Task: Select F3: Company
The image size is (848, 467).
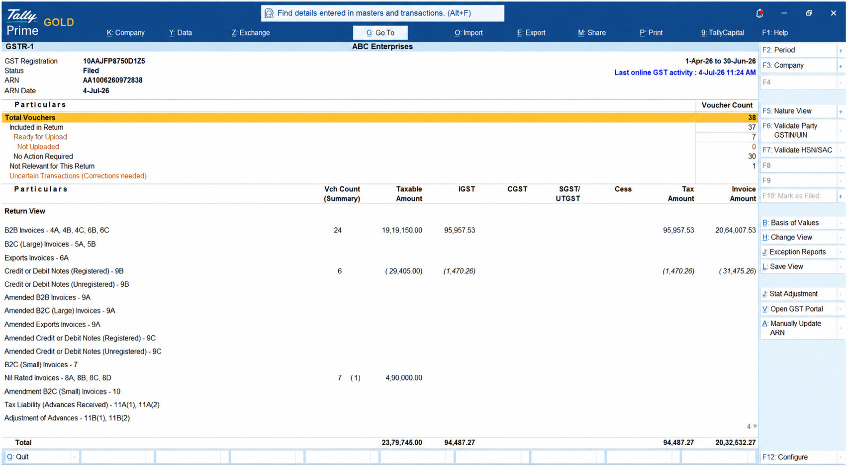Action: click(x=799, y=65)
